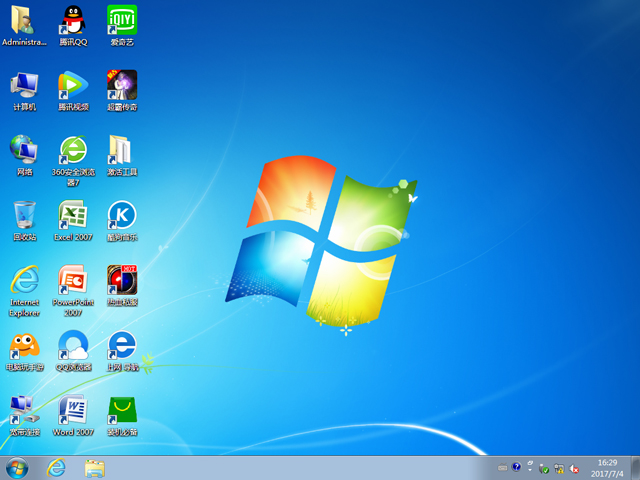This screenshot has width=640, height=480.
Task: Open the Windows Start menu
Action: pyautogui.click(x=17, y=467)
